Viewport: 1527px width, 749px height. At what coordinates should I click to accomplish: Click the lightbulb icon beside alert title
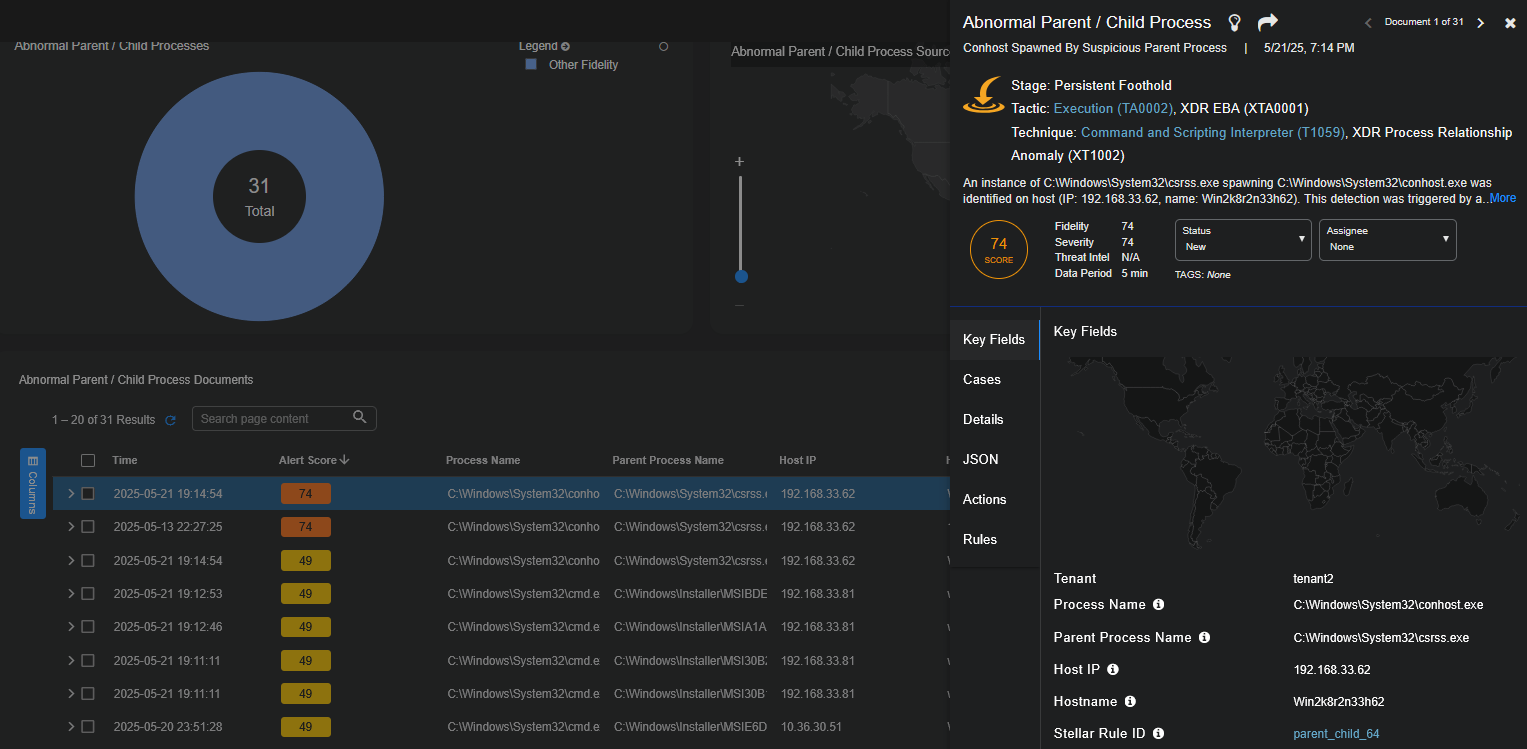click(1234, 22)
